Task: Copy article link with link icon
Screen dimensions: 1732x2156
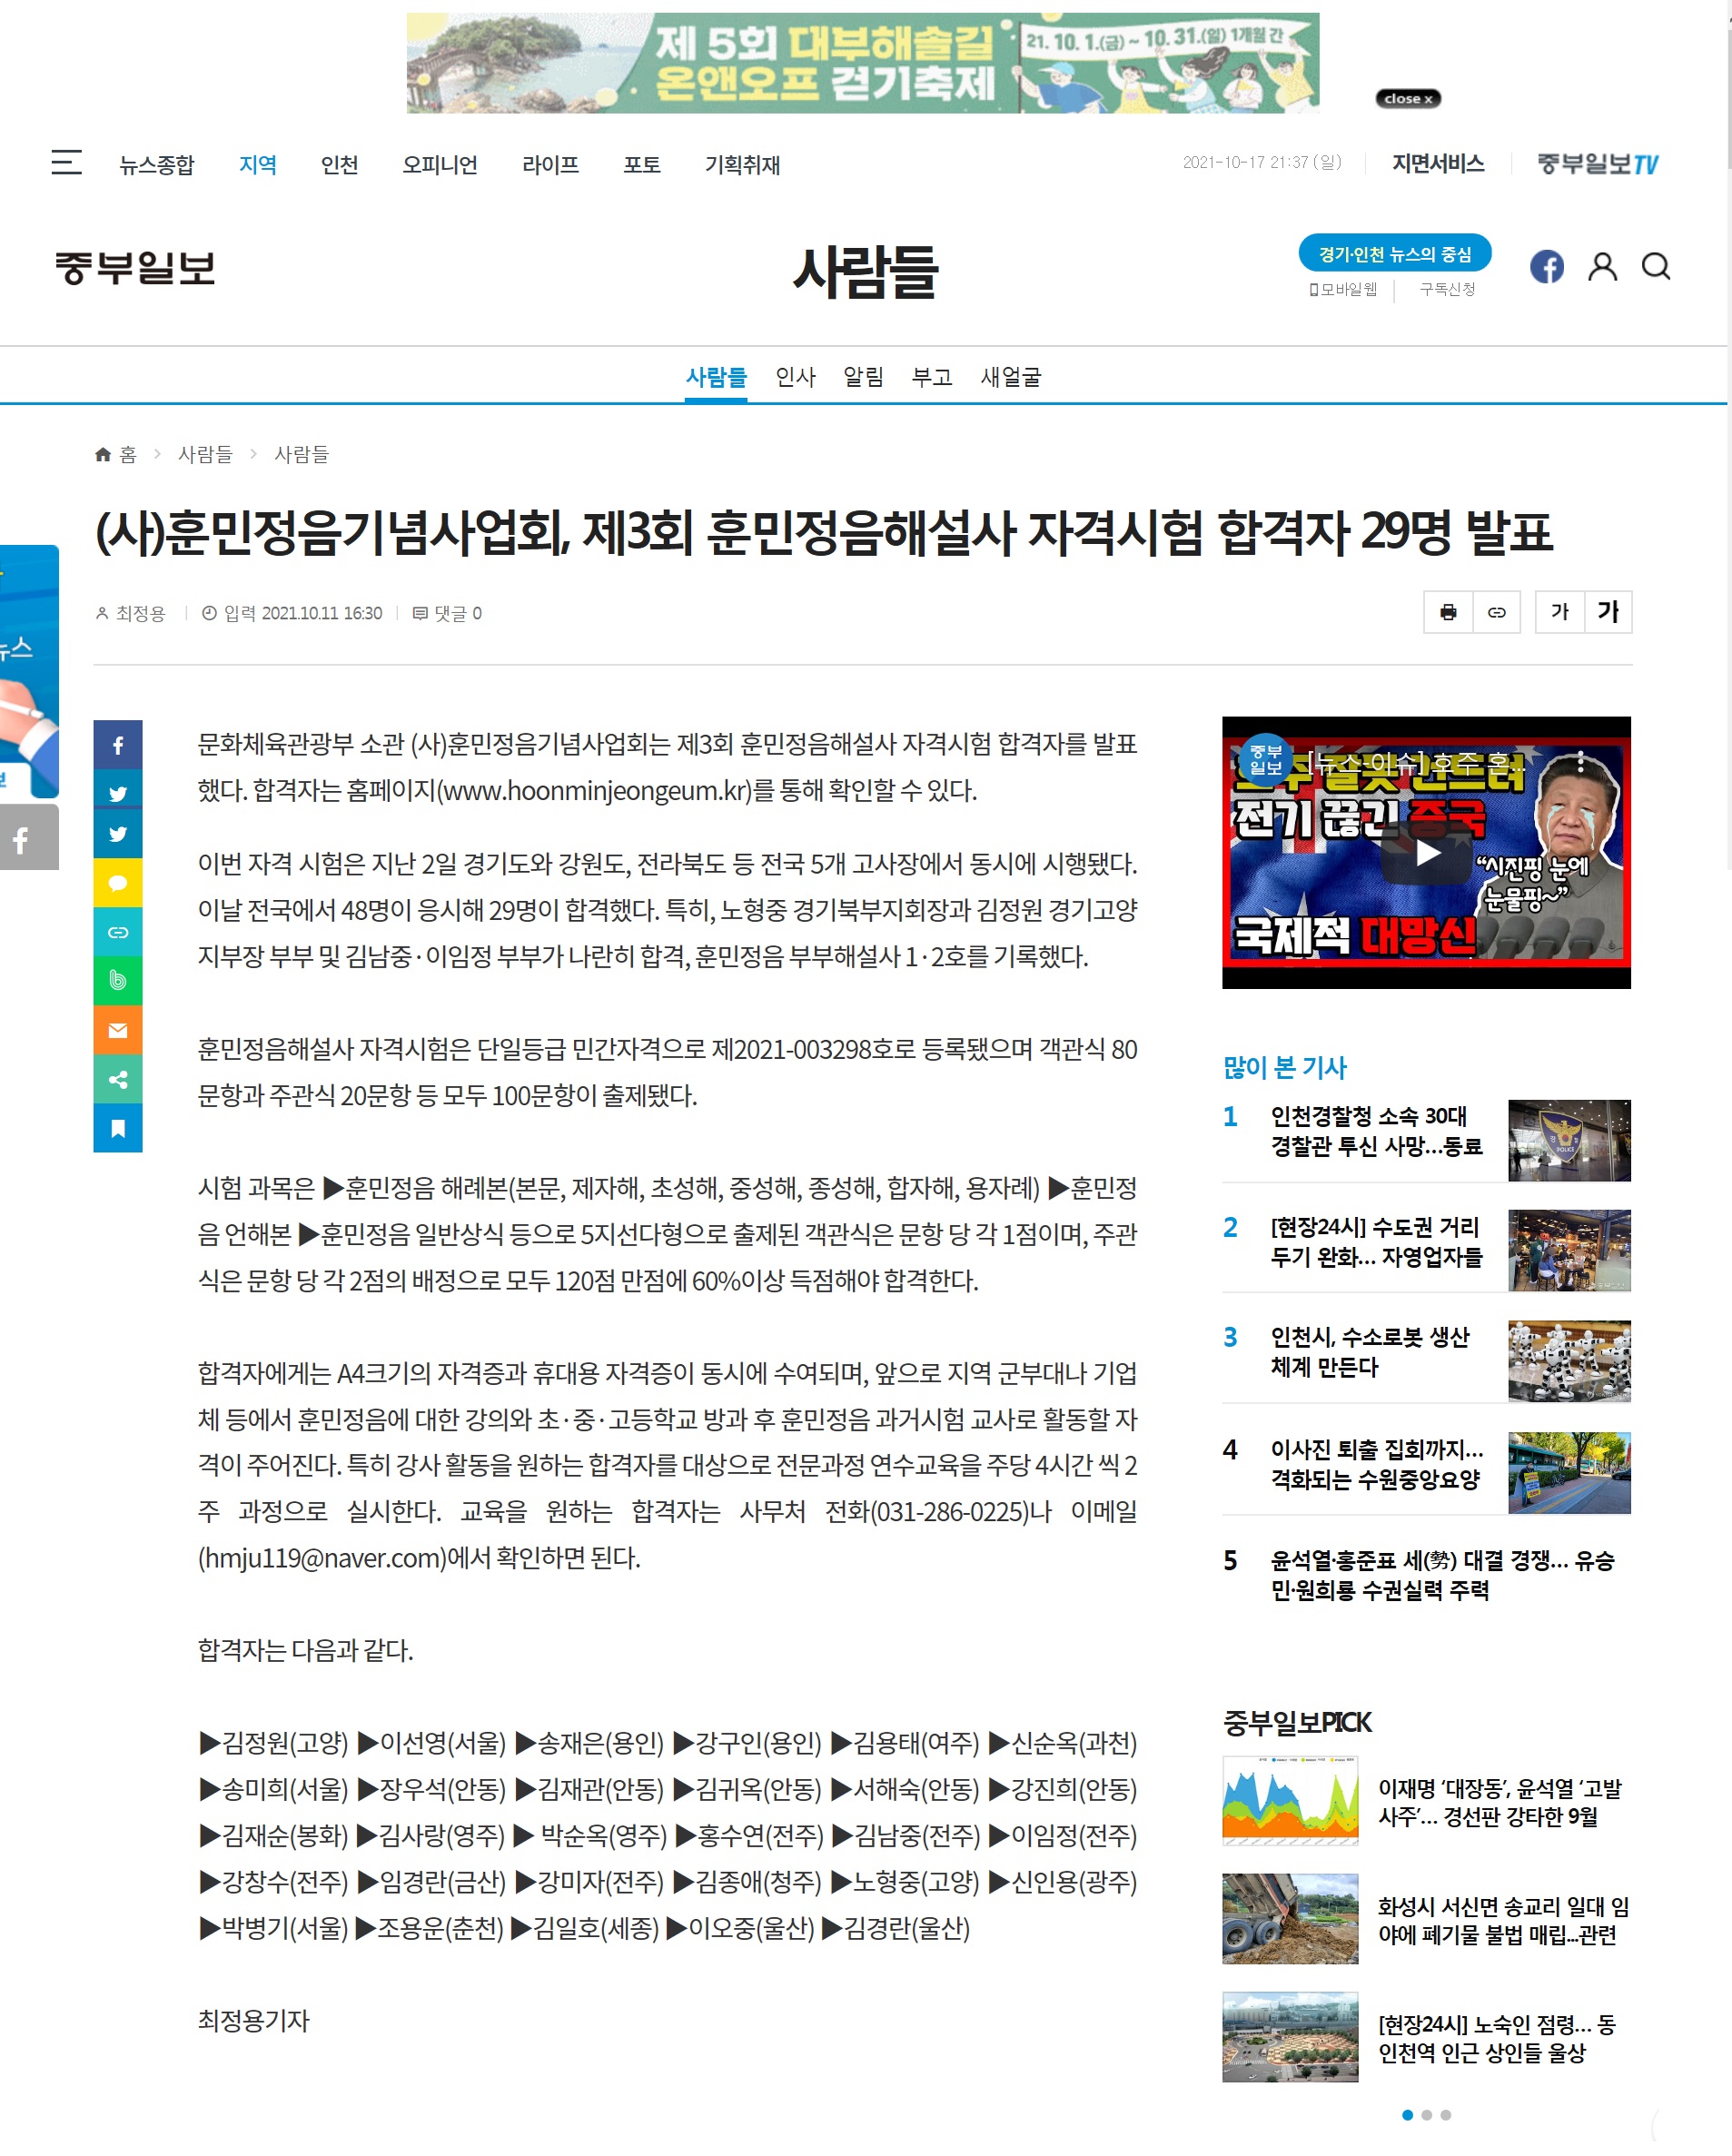Action: [1496, 612]
